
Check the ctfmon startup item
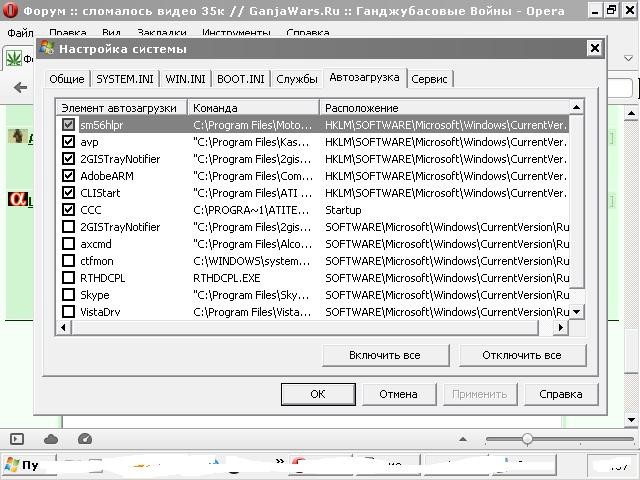click(x=68, y=261)
